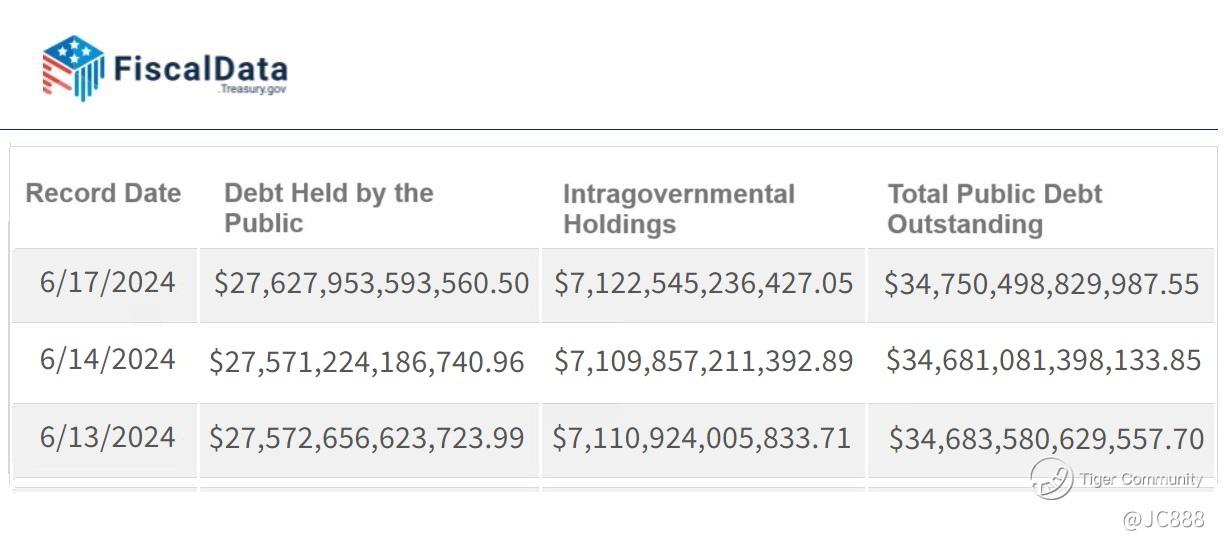This screenshot has width=1228, height=547.
Task: Click the $34,683,580,629,557.70 total debt cell
Action: coord(1047,439)
